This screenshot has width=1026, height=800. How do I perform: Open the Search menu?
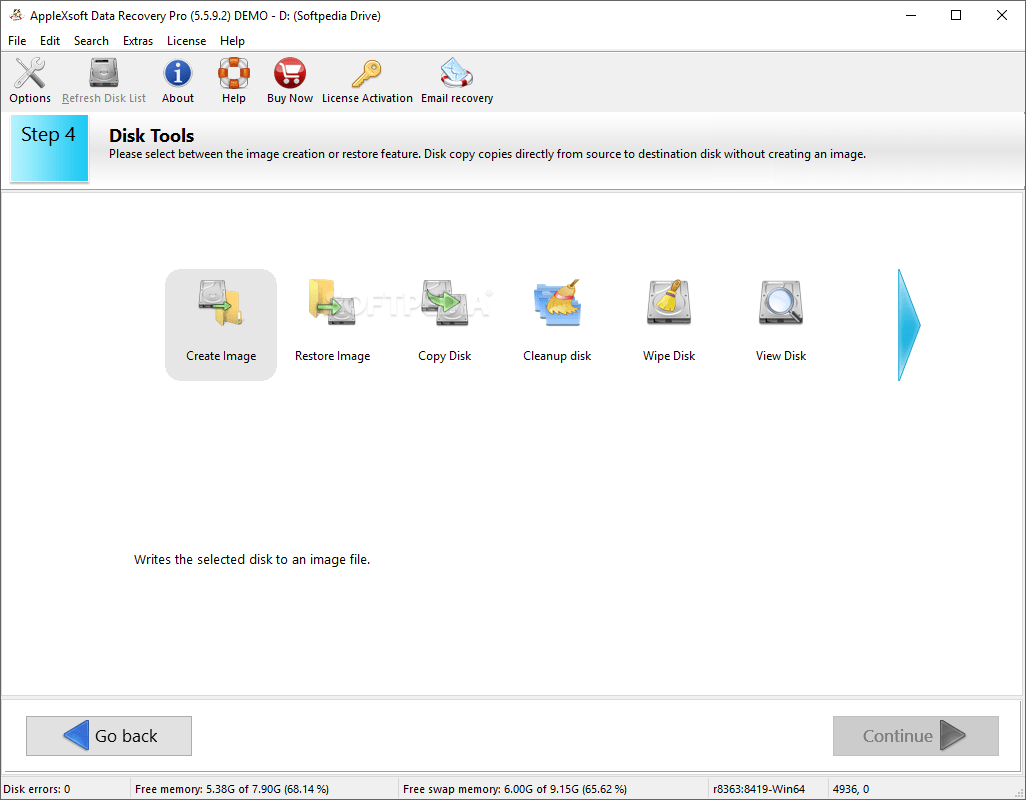click(x=91, y=41)
